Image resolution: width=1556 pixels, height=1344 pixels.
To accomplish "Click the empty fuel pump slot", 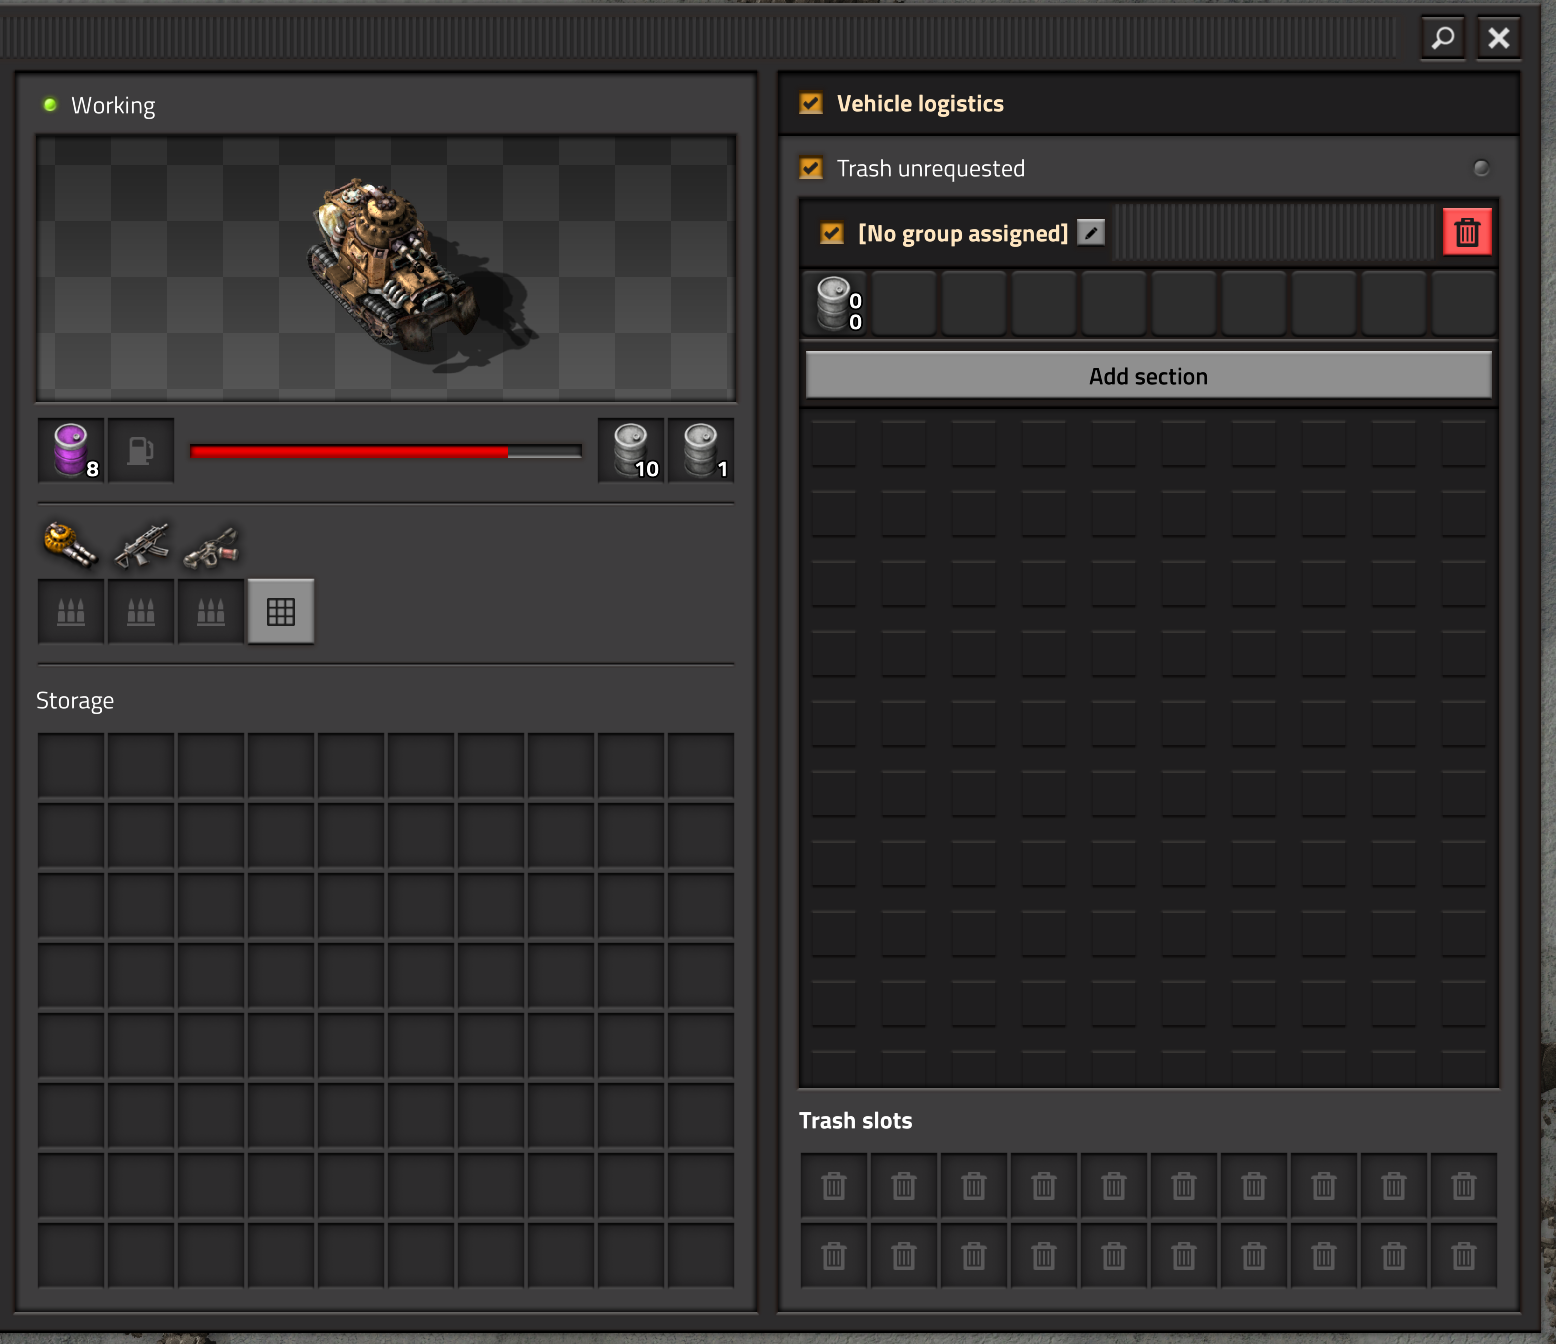I will click(x=141, y=450).
